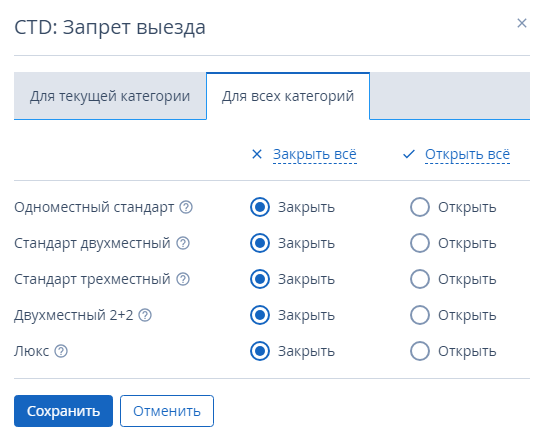Close the Запрет выезда dialog
The width and height of the screenshot is (545, 439).
[522, 23]
